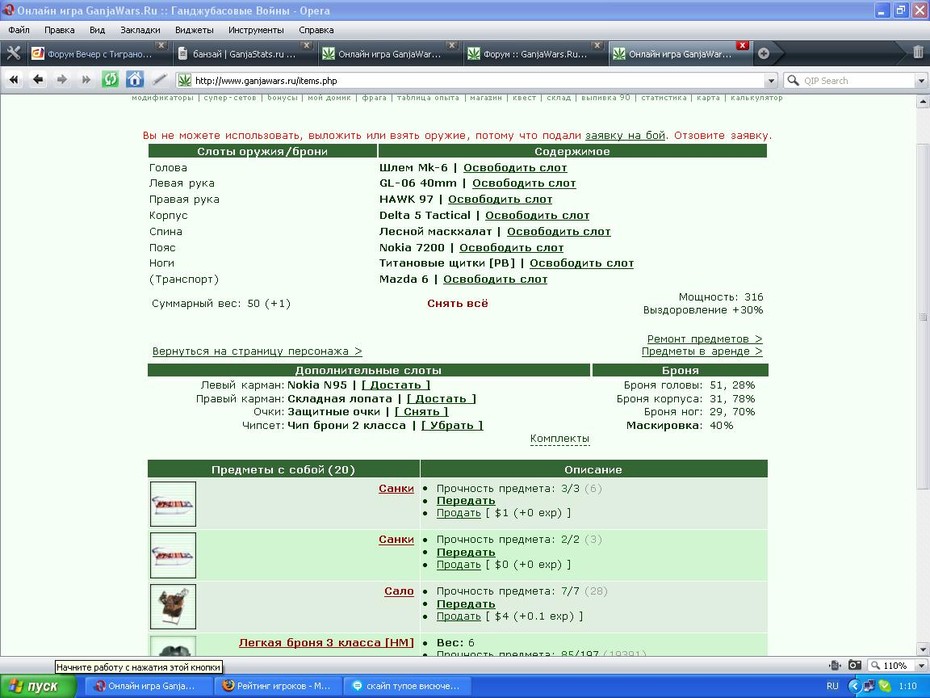Viewport: 930px width, 698px height.
Task: Switch to 'Форум :: GanjaWars.Ru' tab
Action: pos(535,54)
